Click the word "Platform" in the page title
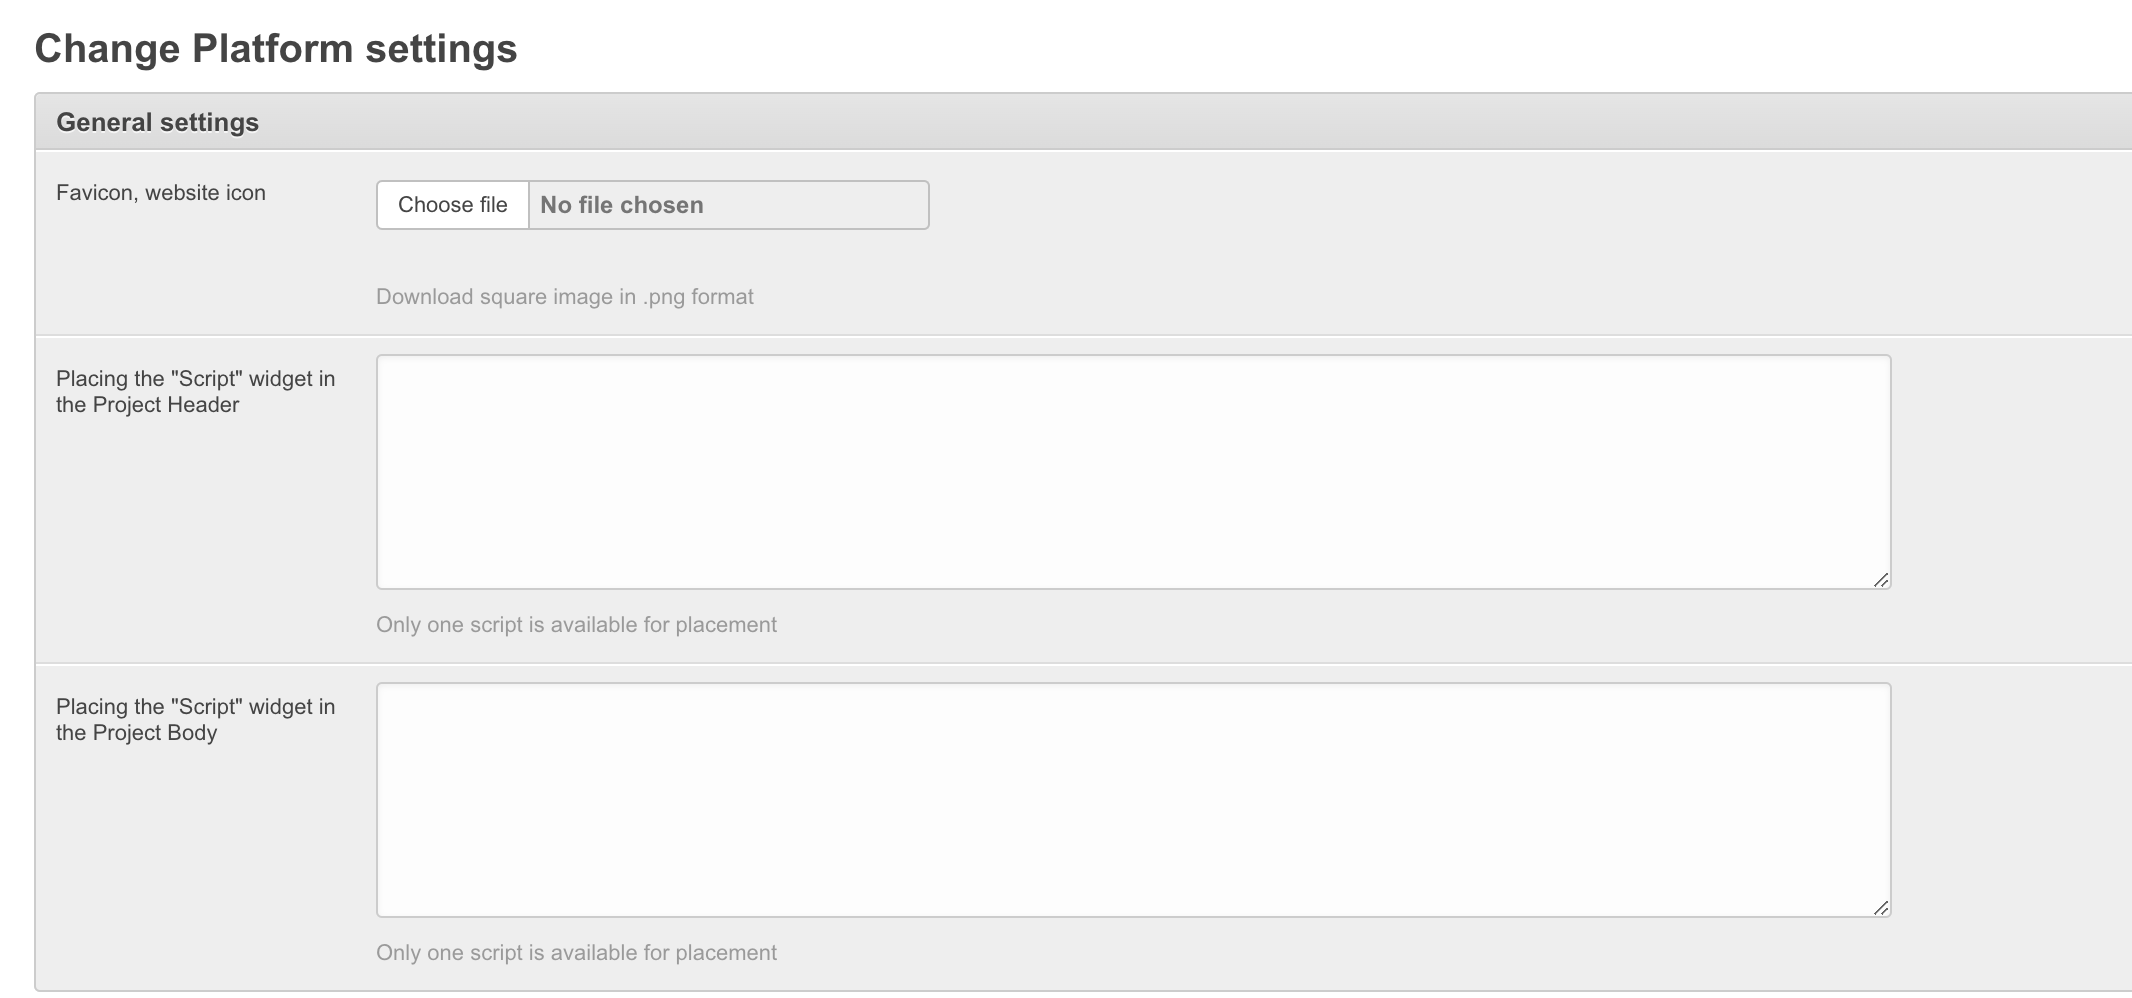Viewport: 2132px width, 998px height. point(272,48)
